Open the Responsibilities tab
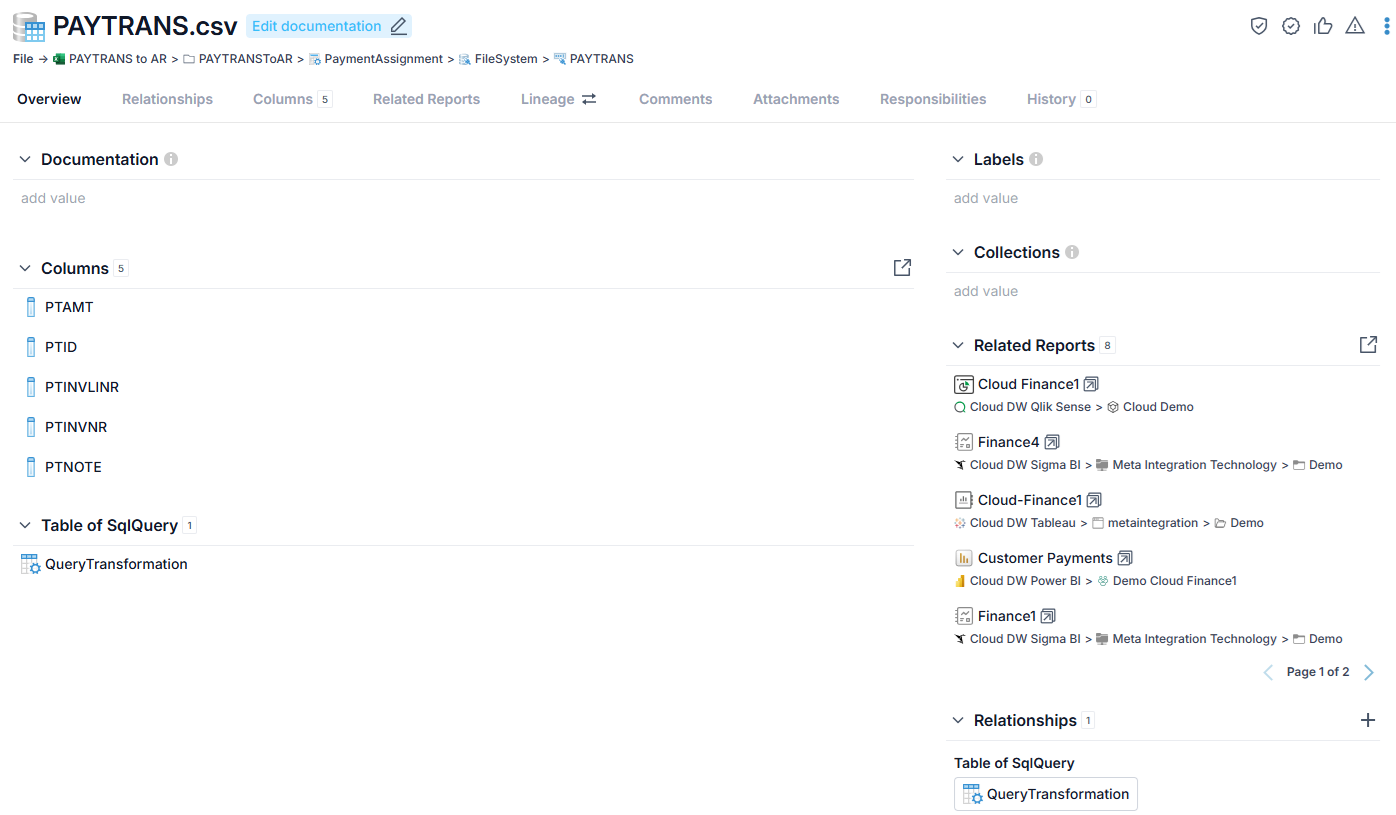The width and height of the screenshot is (1396, 815). click(x=933, y=99)
